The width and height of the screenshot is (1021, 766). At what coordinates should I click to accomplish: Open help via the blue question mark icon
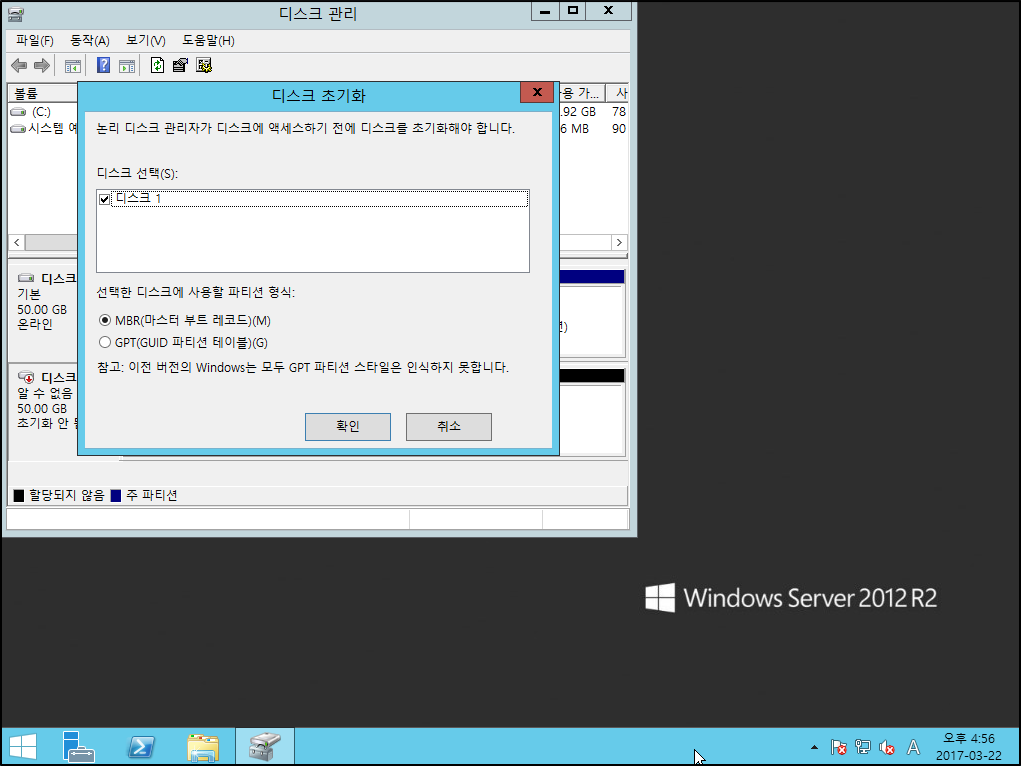tap(103, 65)
